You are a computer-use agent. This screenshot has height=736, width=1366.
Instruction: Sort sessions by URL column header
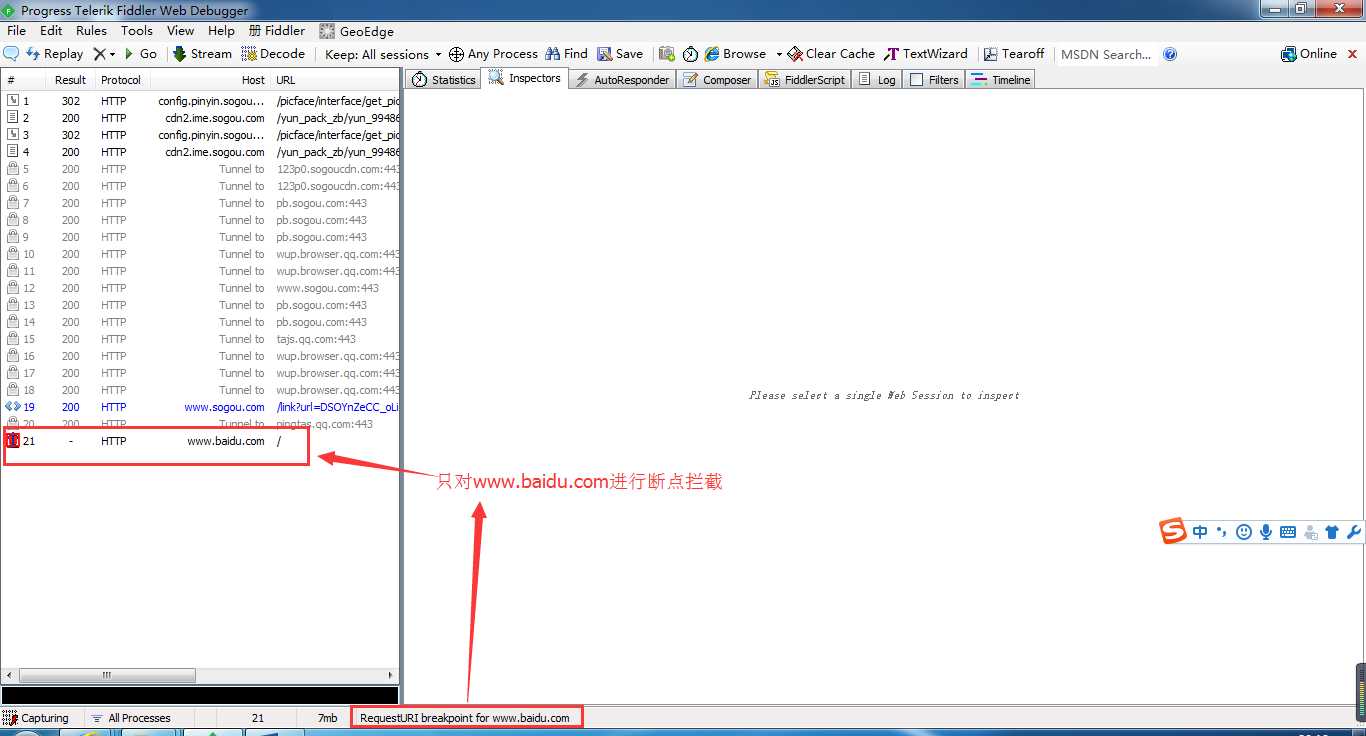click(335, 80)
